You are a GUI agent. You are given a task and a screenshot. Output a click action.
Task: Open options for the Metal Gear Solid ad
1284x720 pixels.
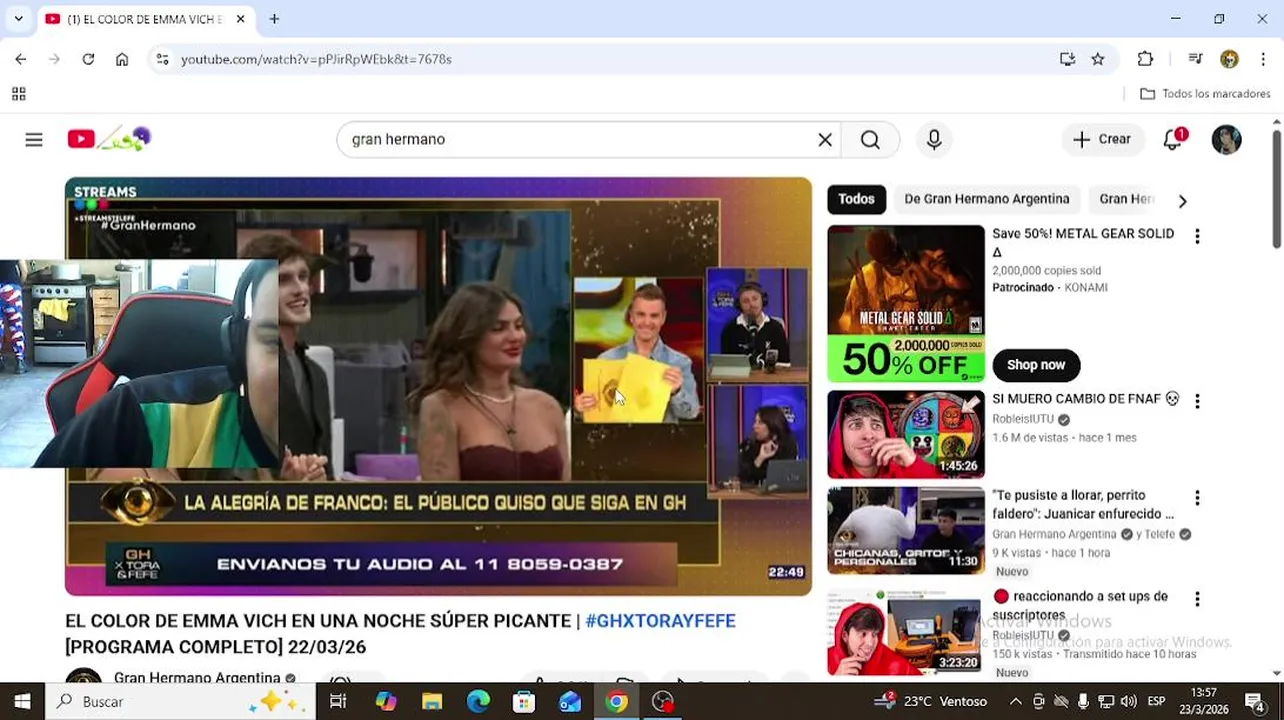point(1197,237)
